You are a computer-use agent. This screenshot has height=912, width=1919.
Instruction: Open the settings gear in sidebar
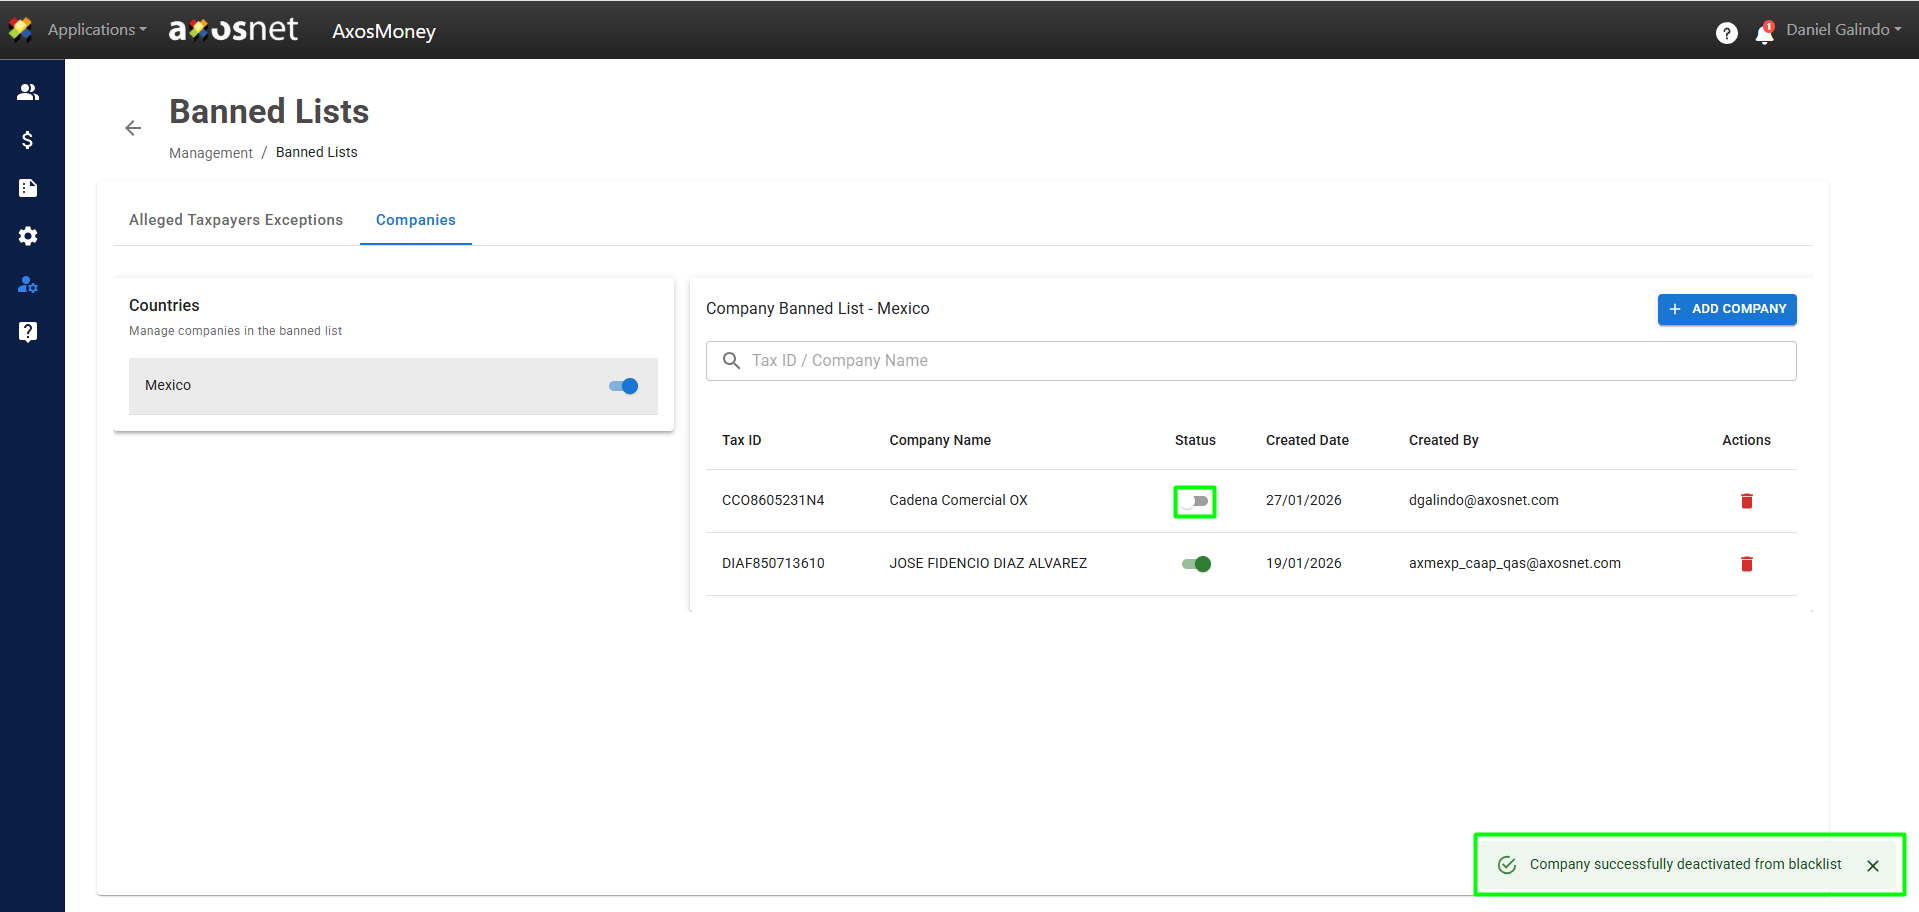[28, 236]
